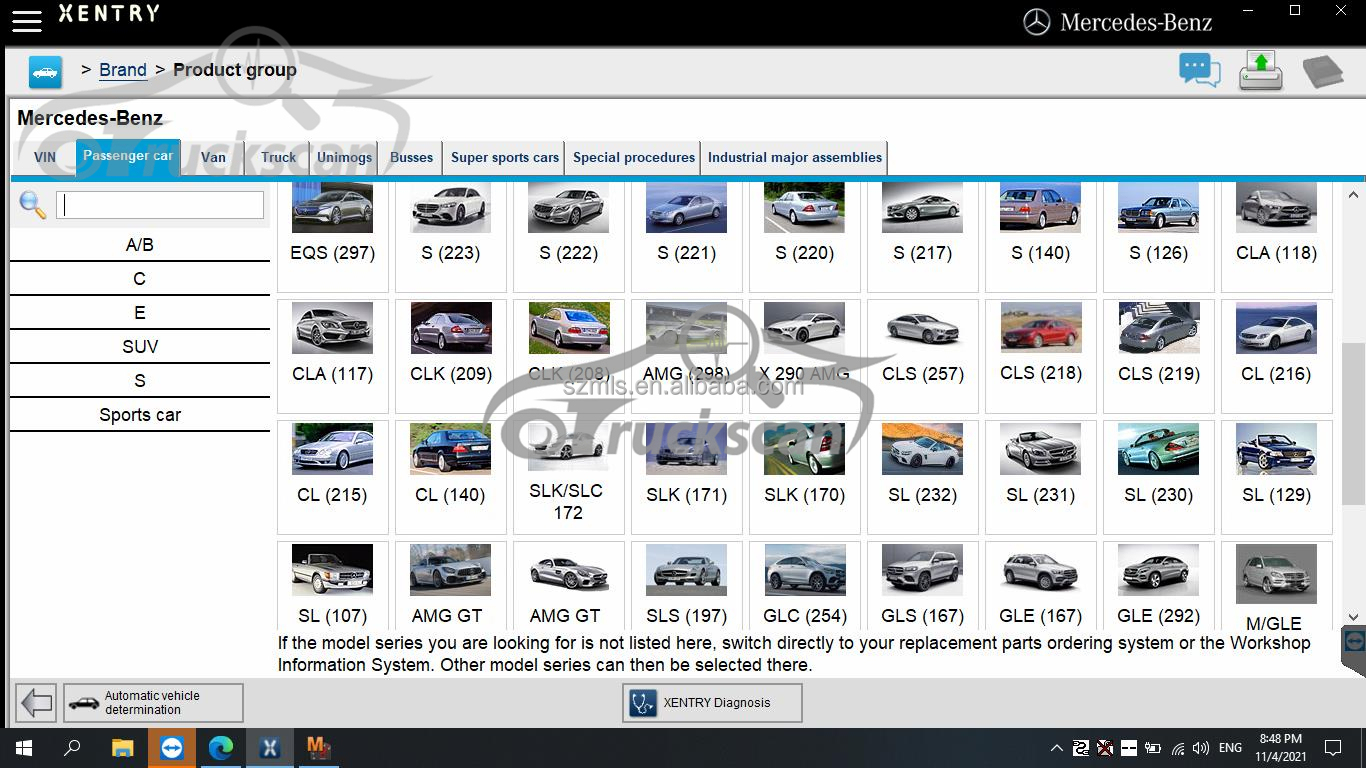The image size is (1366, 768).
Task: Open the Super sports cars tab
Action: coord(505,157)
